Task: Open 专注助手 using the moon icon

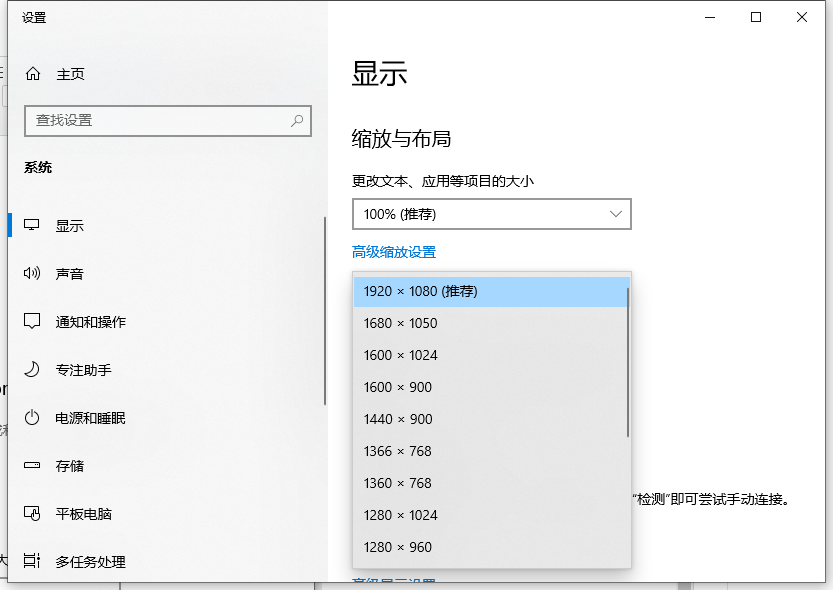Action: point(33,370)
